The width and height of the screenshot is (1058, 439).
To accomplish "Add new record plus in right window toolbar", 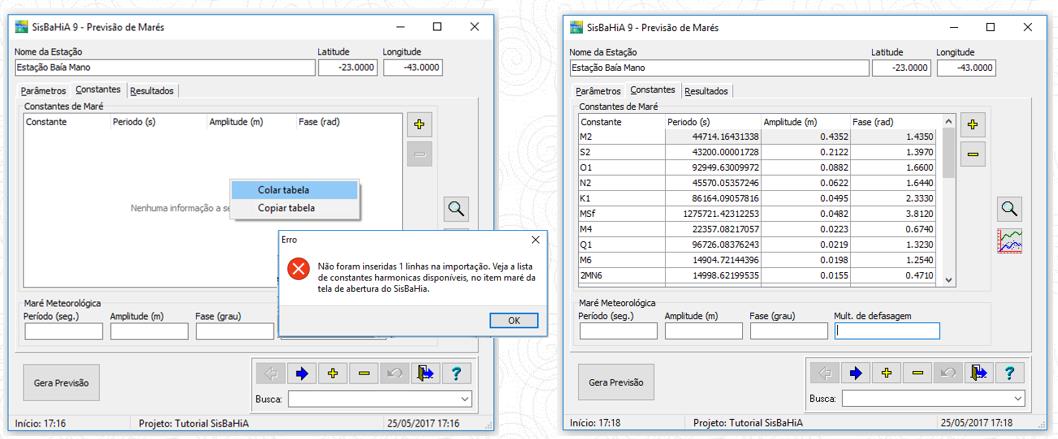I will pyautogui.click(x=887, y=373).
